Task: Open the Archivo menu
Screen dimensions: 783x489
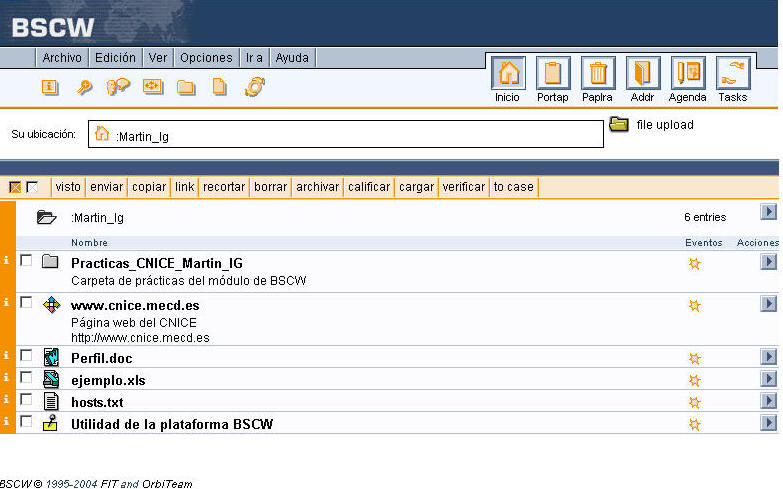Action: (x=62, y=58)
